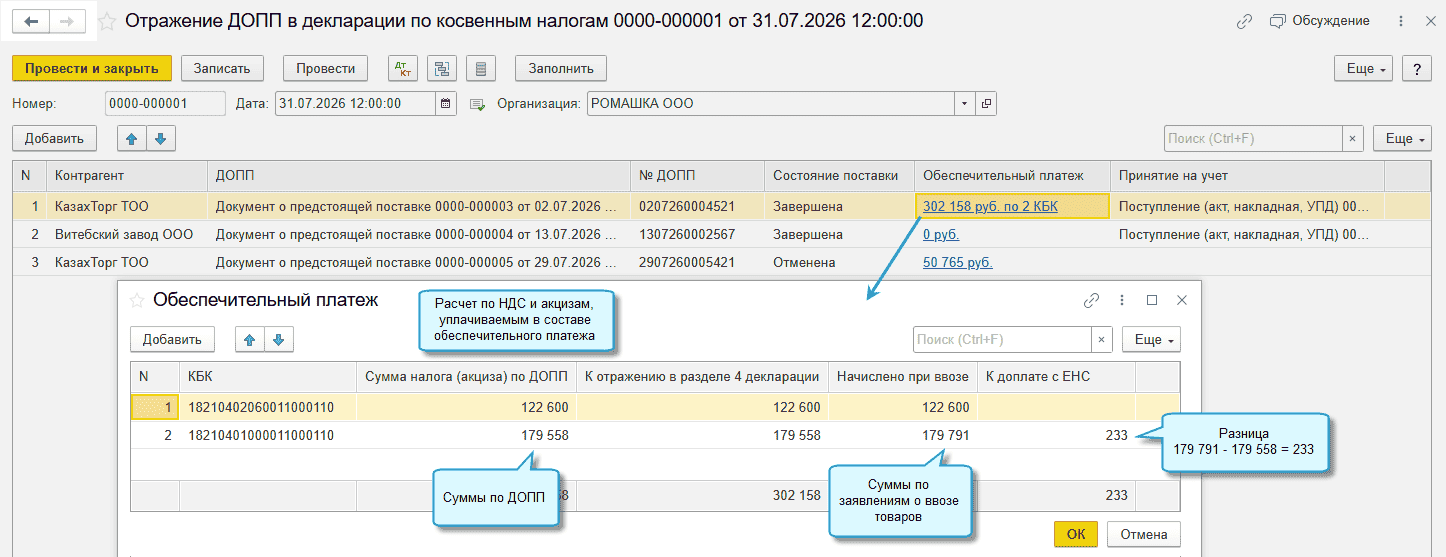Open the 50 765 руб. payment link
Viewport: 1446px width, 557px height.
[958, 262]
